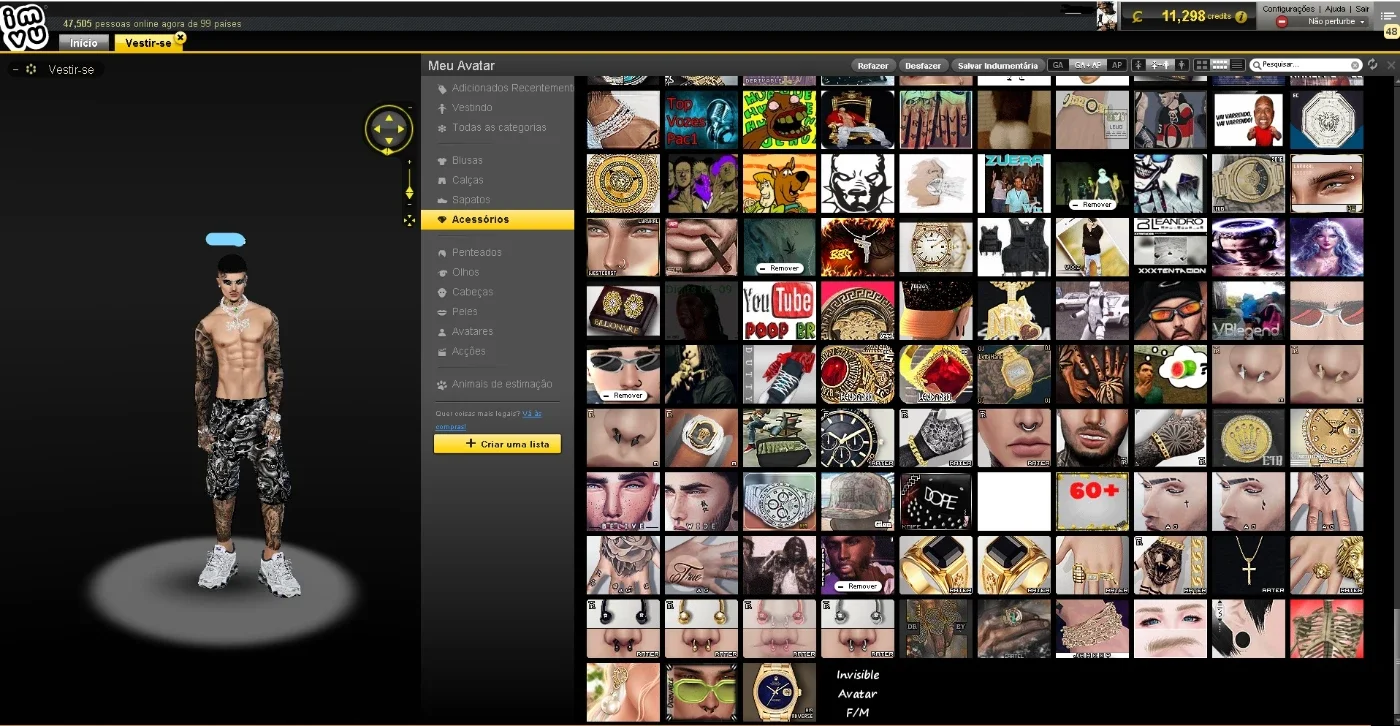Switch to list view

pyautogui.click(x=1237, y=65)
